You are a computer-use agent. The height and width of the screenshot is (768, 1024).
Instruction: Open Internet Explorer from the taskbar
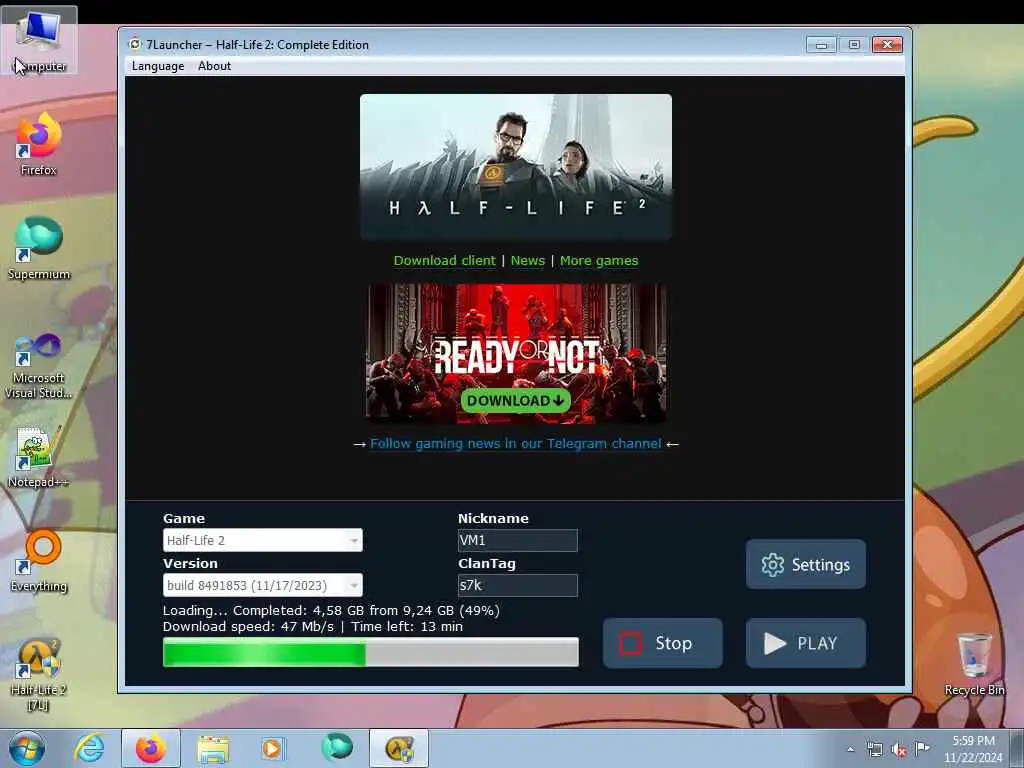(89, 748)
